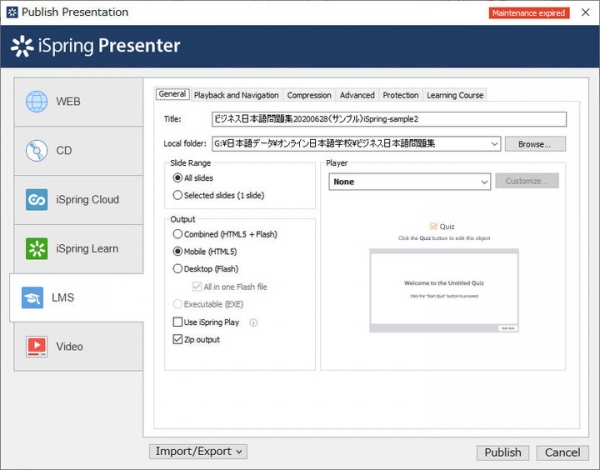Click the quiz preview thumbnail
Image resolution: width=600 pixels, height=470 pixels.
[444, 290]
